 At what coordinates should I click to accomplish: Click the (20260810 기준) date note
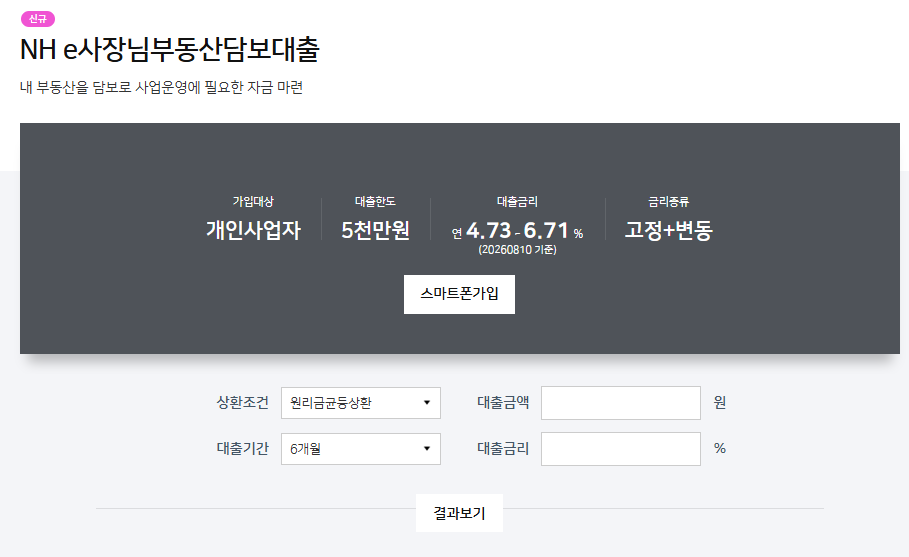pyautogui.click(x=518, y=250)
